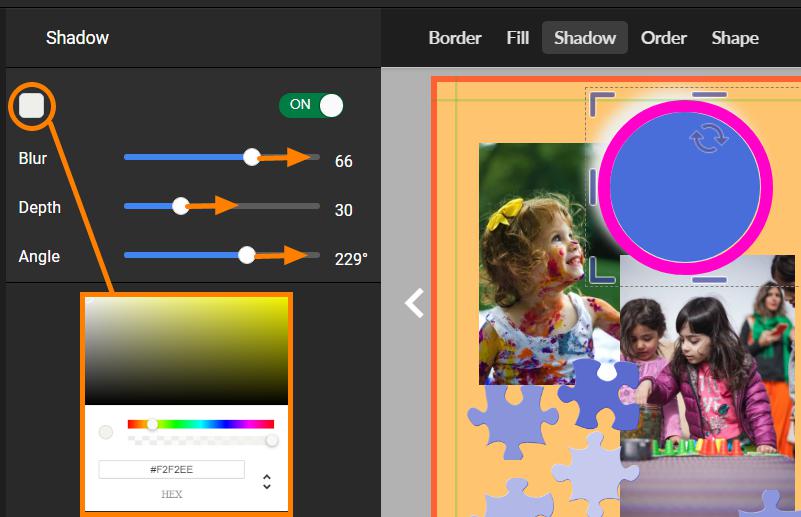
Task: Click the left middle resize handle
Action: pyautogui.click(x=593, y=187)
